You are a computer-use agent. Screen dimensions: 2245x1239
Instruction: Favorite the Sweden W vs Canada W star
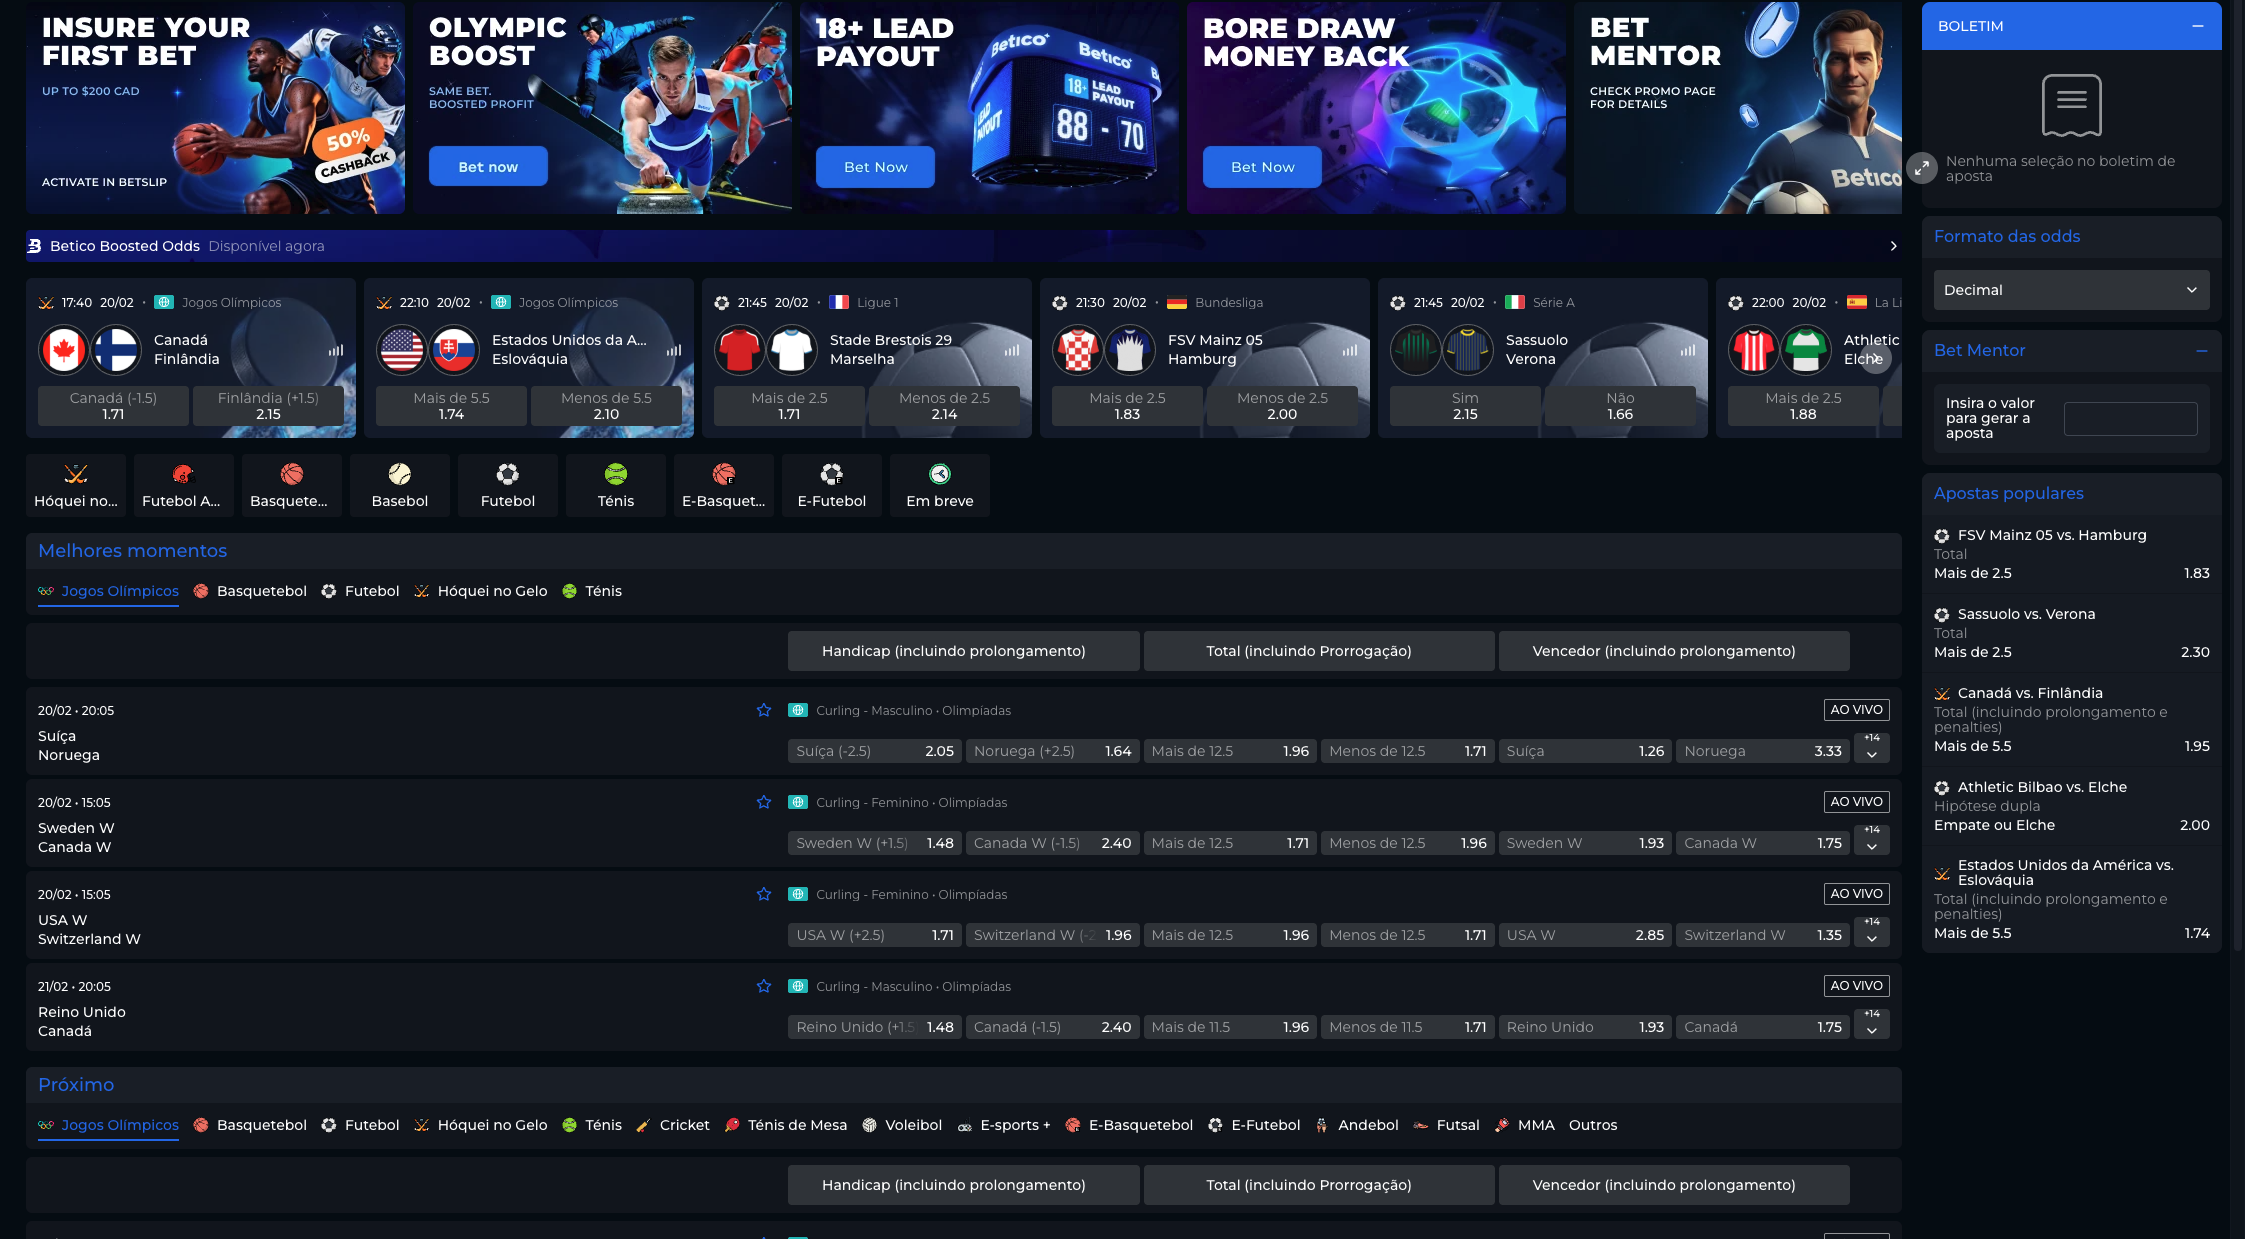(764, 802)
